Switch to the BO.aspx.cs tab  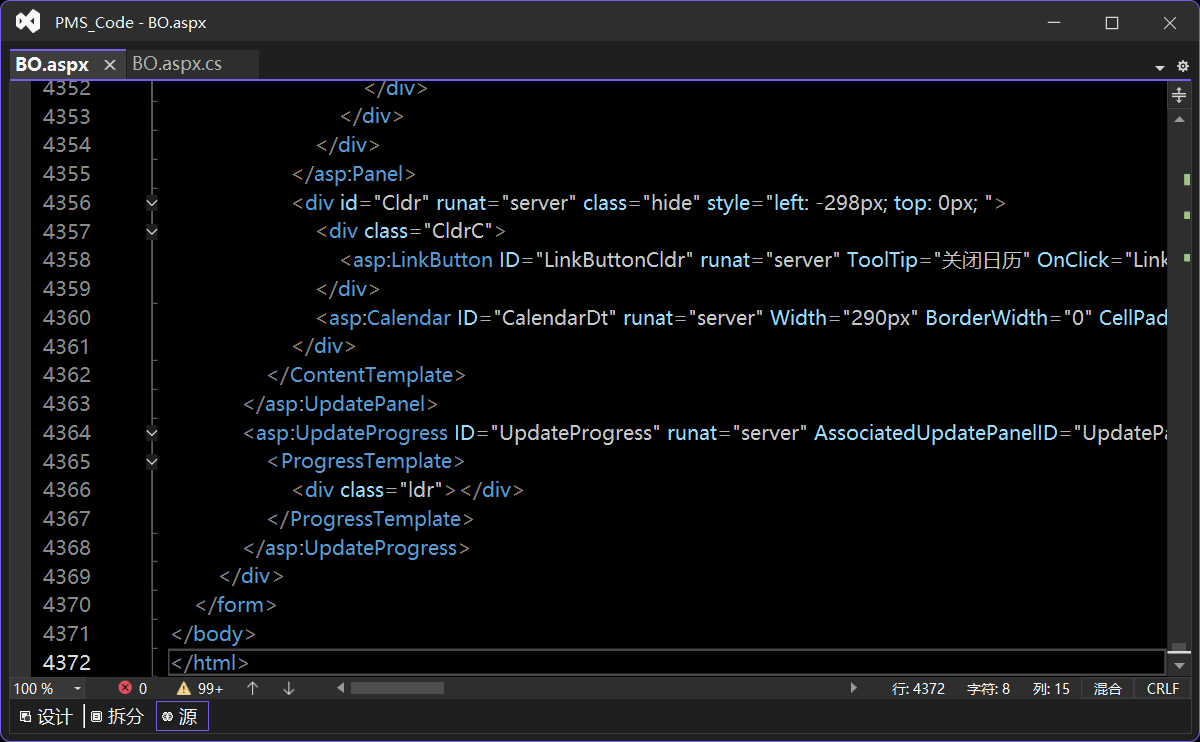[x=177, y=64]
